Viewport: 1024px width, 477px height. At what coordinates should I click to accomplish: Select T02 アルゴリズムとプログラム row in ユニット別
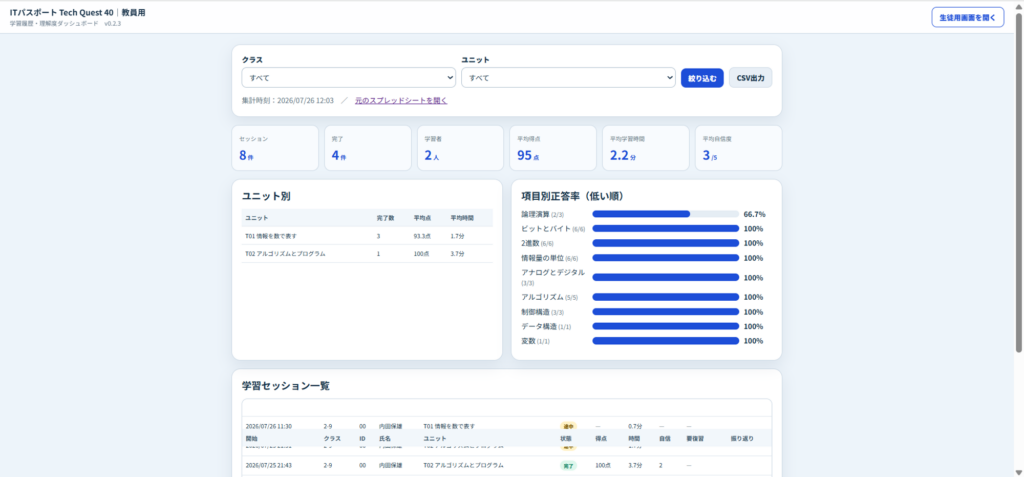click(x=367, y=254)
